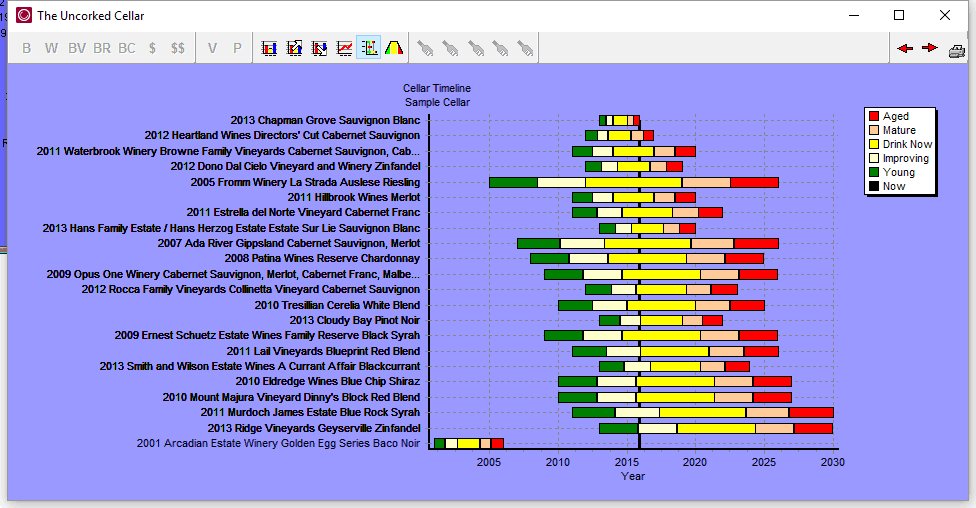Open the colored maturity curve icon
The height and width of the screenshot is (508, 976).
click(x=394, y=48)
